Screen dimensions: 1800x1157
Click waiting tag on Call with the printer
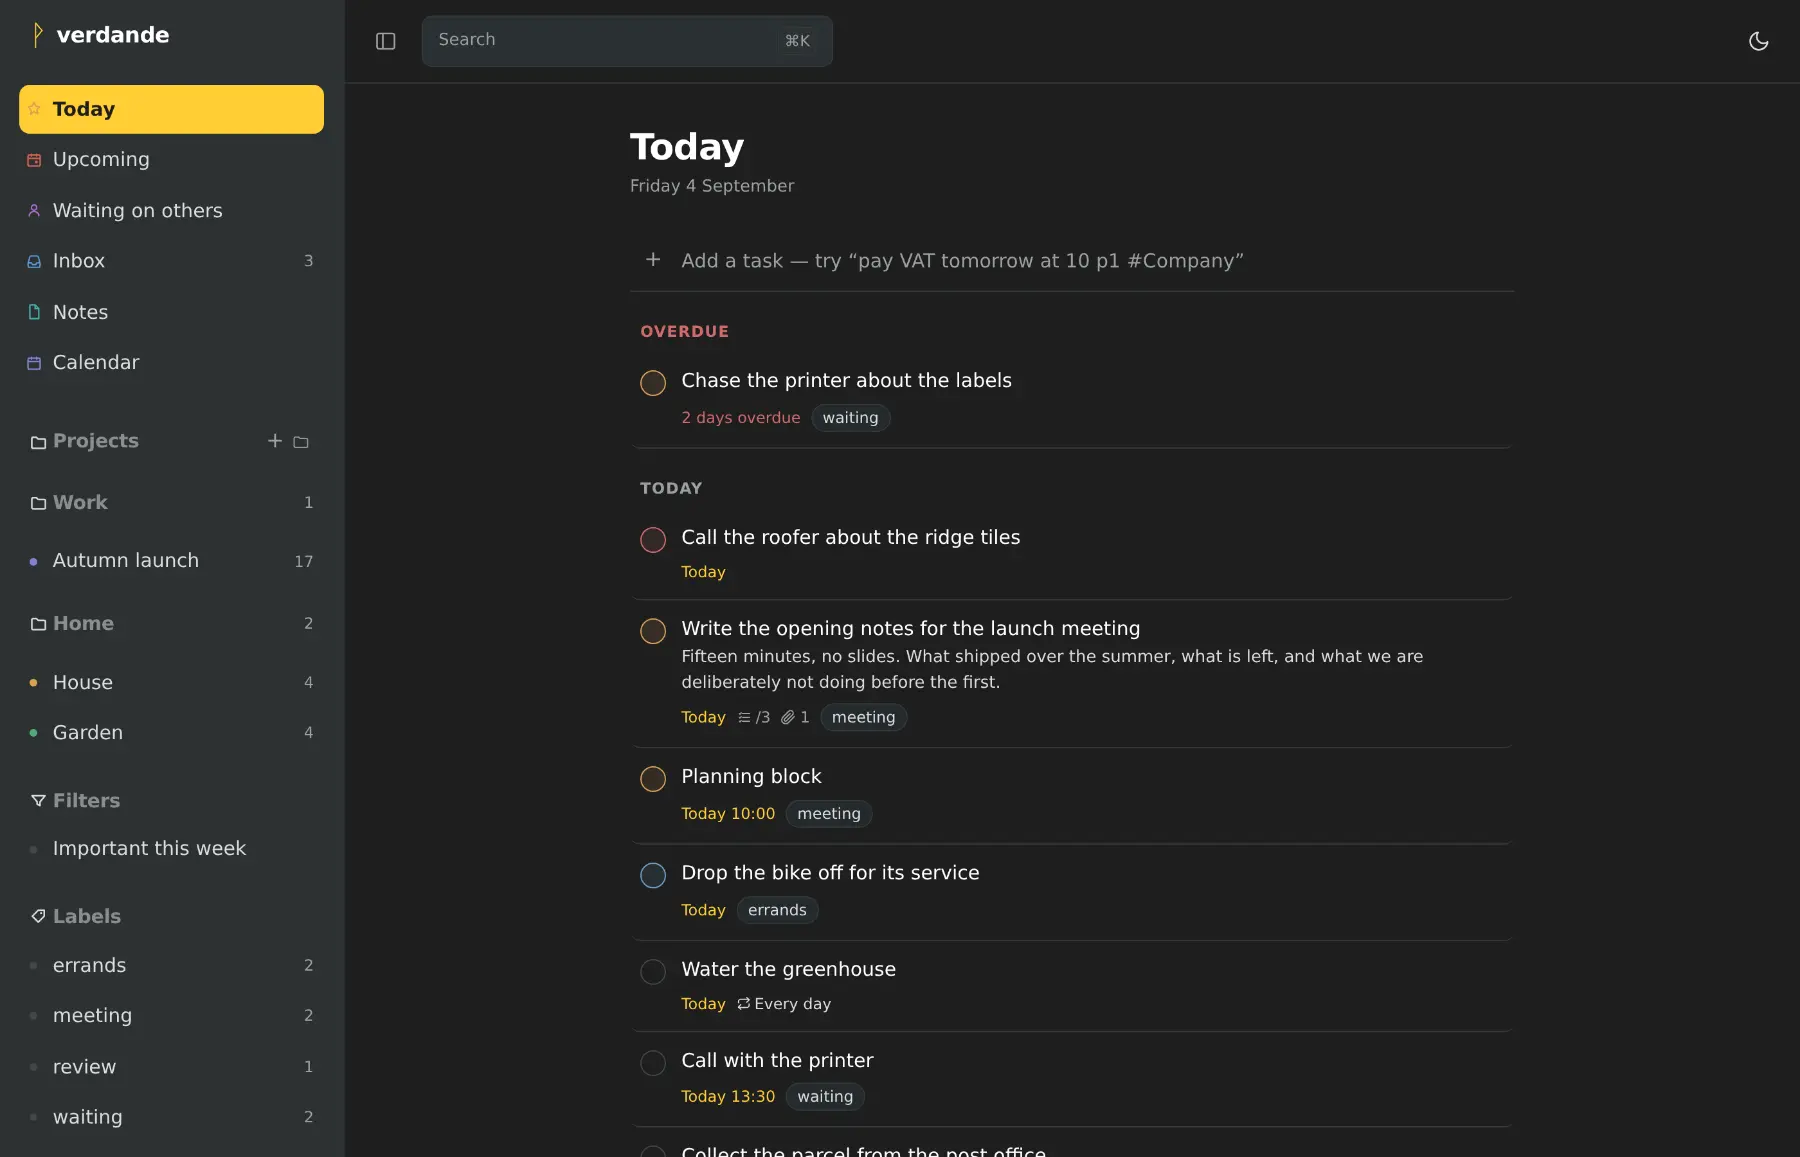pyautogui.click(x=825, y=1097)
